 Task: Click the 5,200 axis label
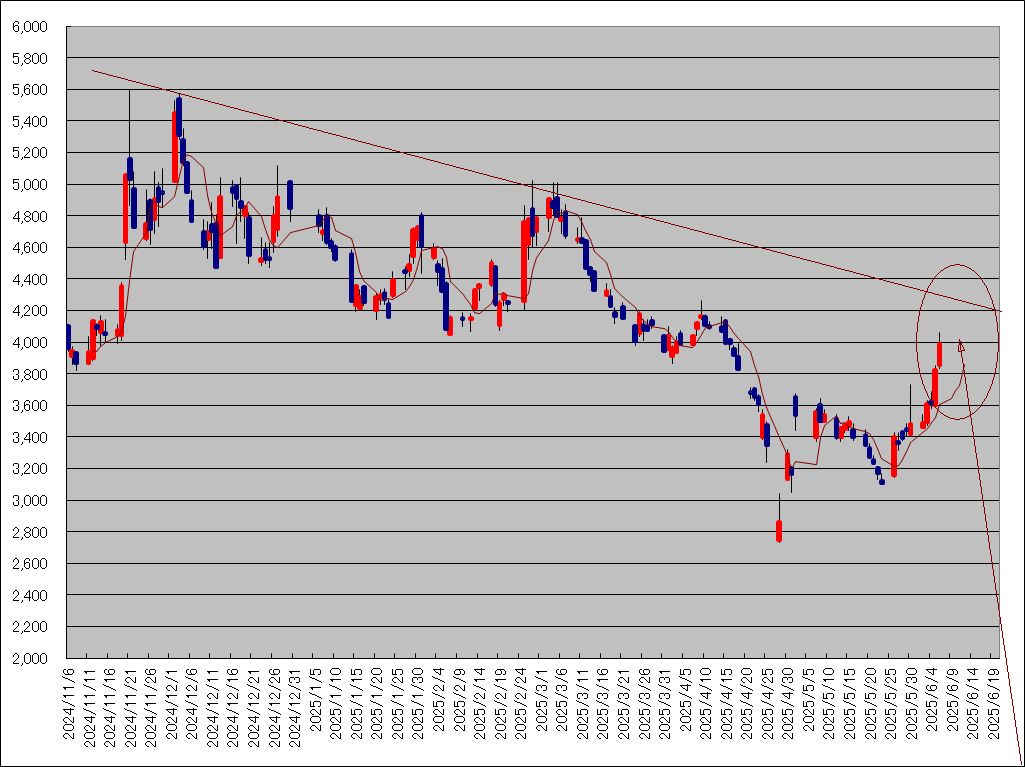click(x=30, y=153)
